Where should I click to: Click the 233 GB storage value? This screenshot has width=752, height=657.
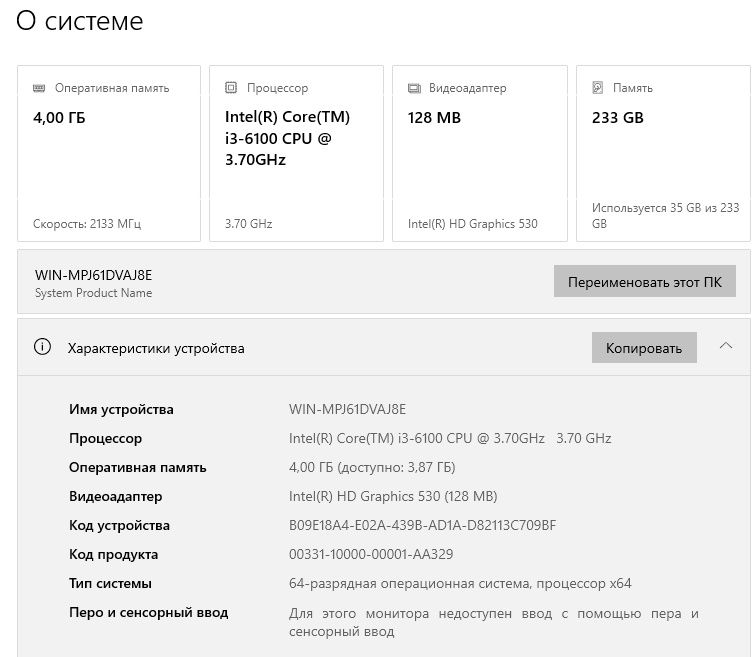(617, 117)
